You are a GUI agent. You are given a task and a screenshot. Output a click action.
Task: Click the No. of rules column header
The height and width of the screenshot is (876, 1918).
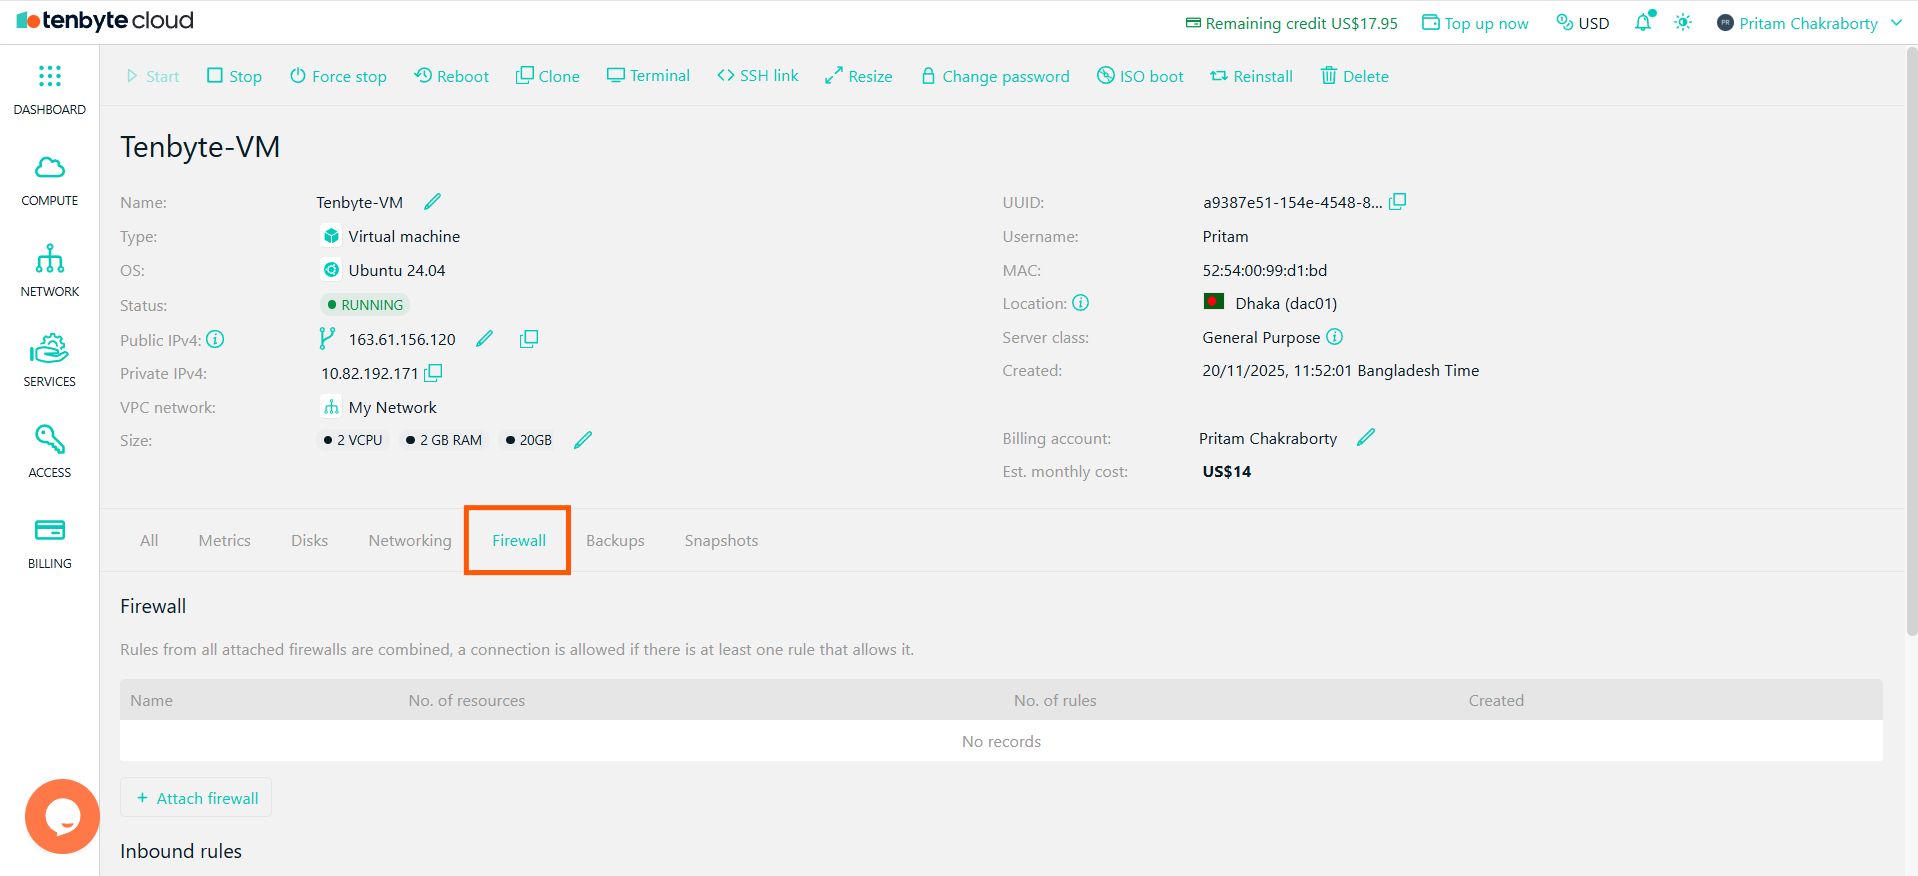pyautogui.click(x=1055, y=700)
